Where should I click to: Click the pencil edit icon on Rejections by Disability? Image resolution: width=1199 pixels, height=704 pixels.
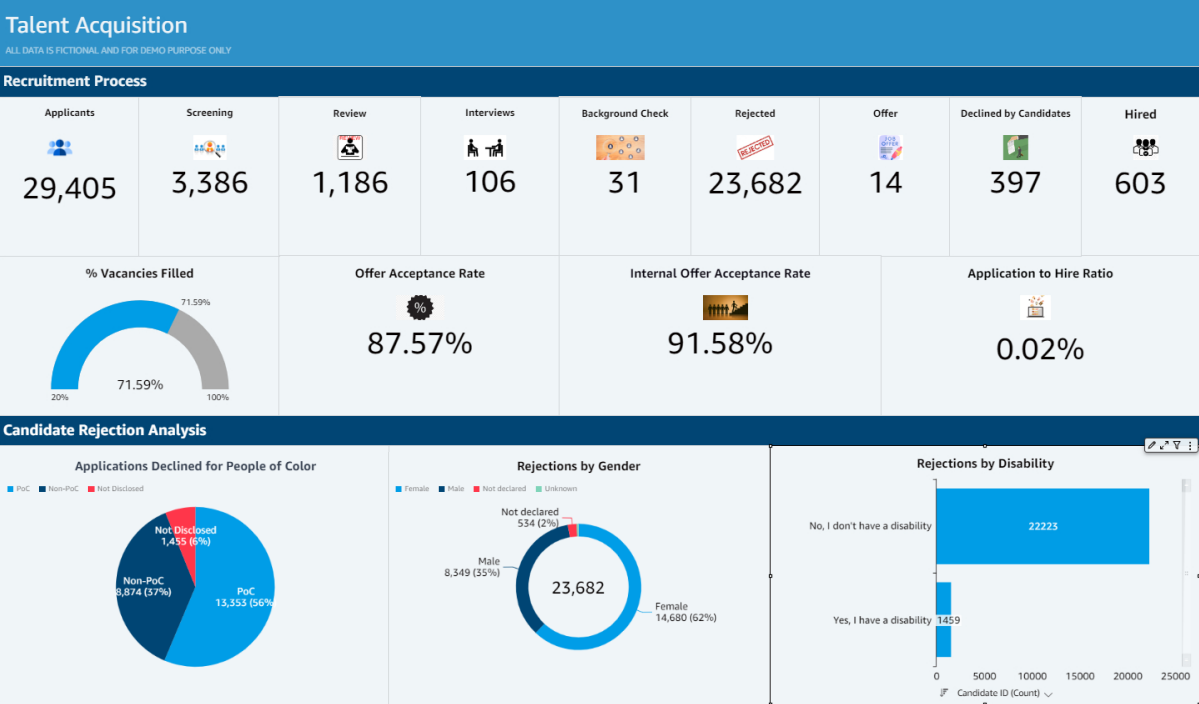[1152, 445]
